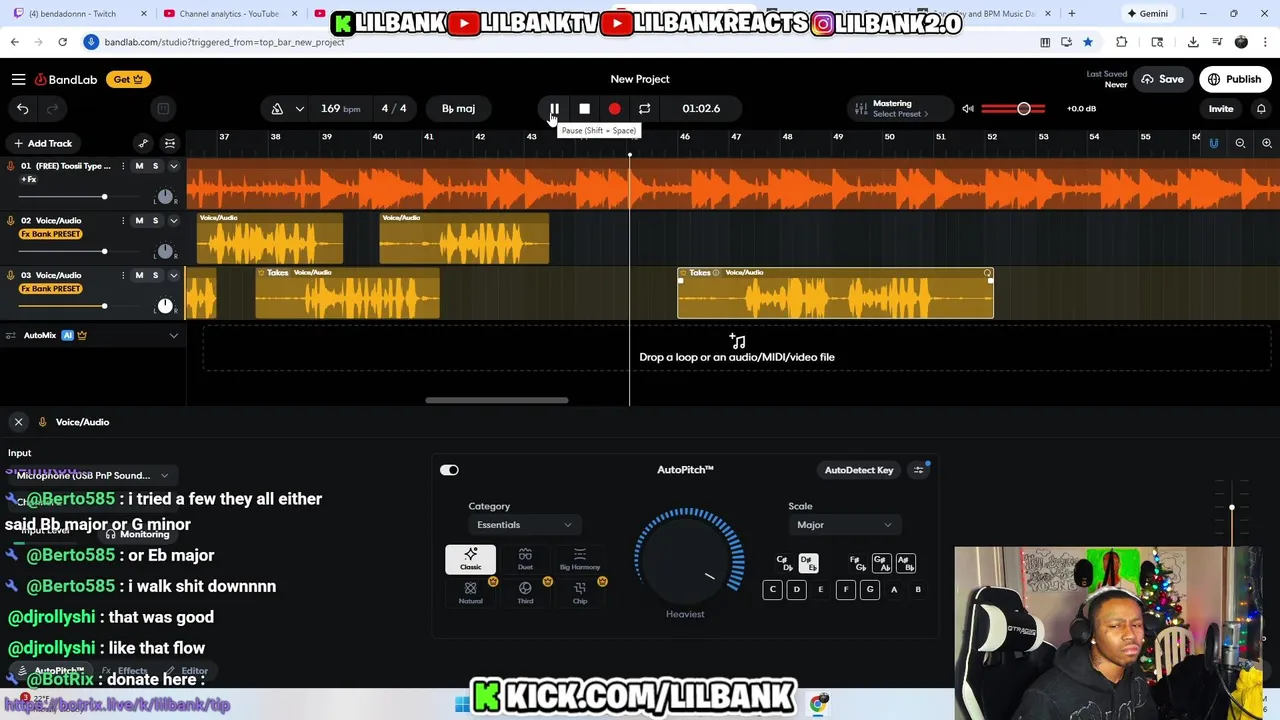Open the Microphone input device dropdown
Image resolution: width=1280 pixels, height=720 pixels.
[x=92, y=475]
